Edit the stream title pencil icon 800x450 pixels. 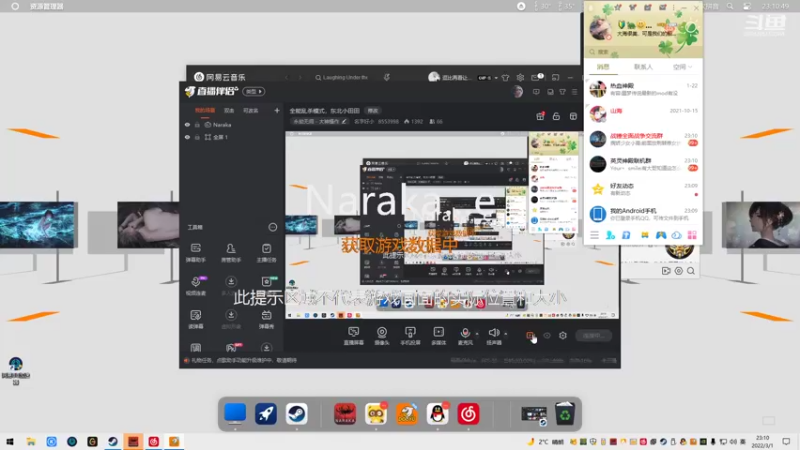tap(344, 121)
